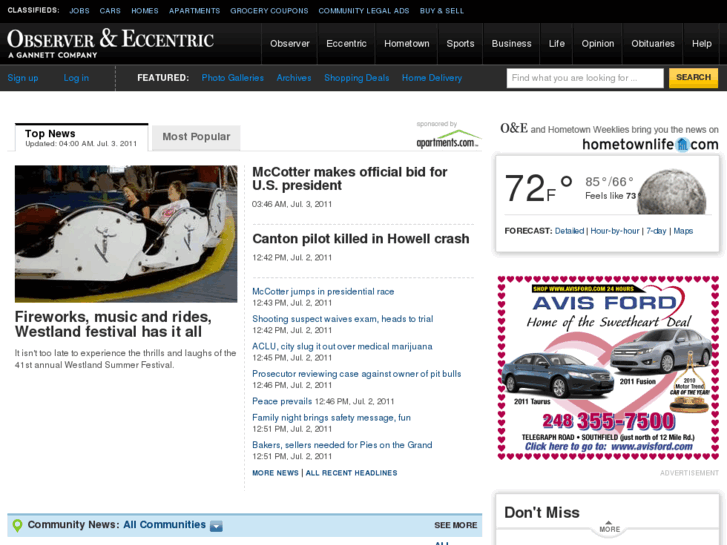Open the Sports section

click(x=460, y=44)
